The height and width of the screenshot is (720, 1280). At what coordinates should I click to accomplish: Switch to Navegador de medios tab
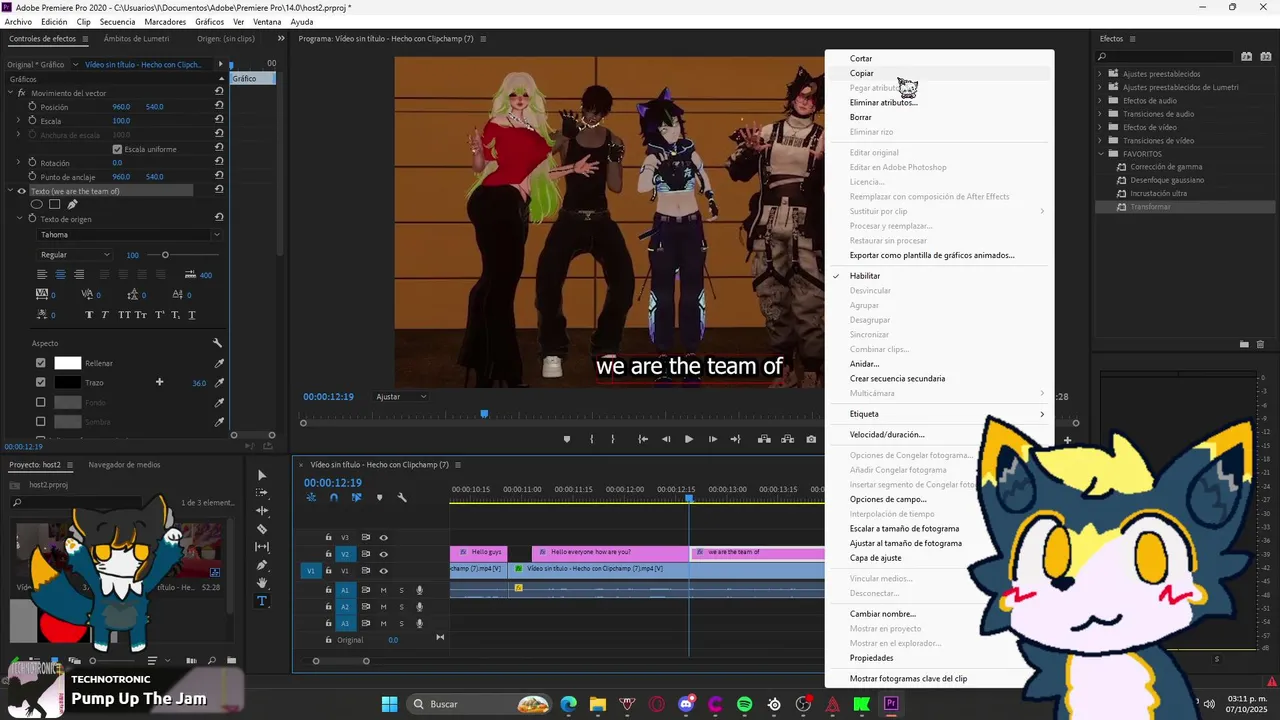(x=124, y=465)
